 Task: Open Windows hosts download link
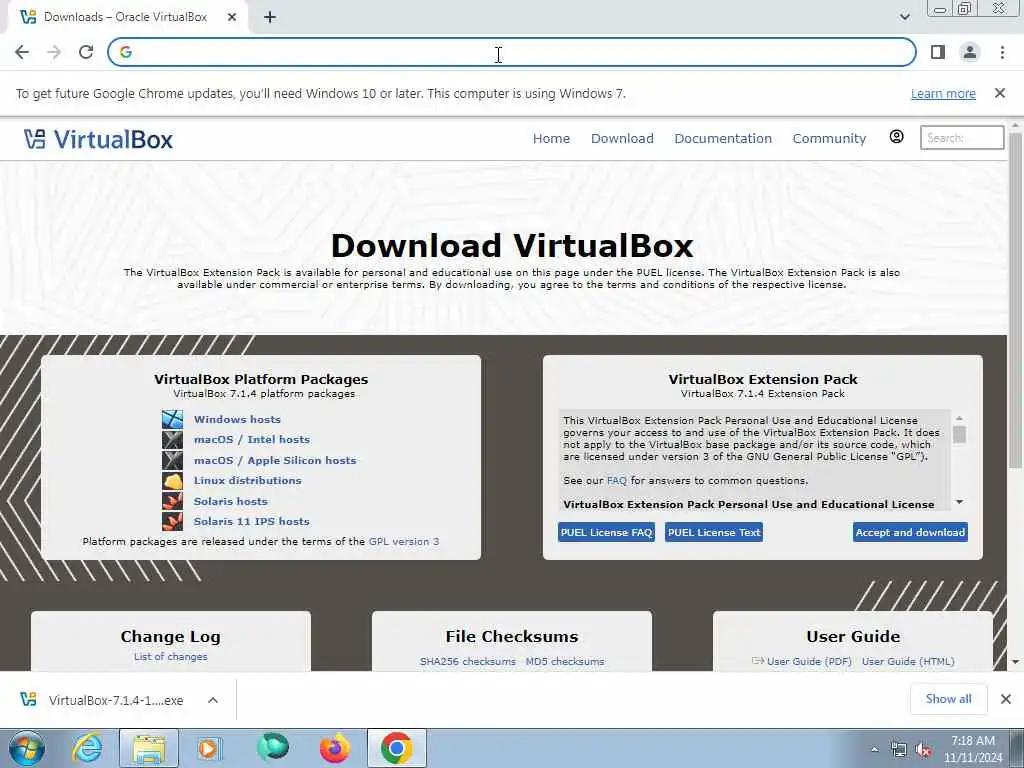click(237, 419)
